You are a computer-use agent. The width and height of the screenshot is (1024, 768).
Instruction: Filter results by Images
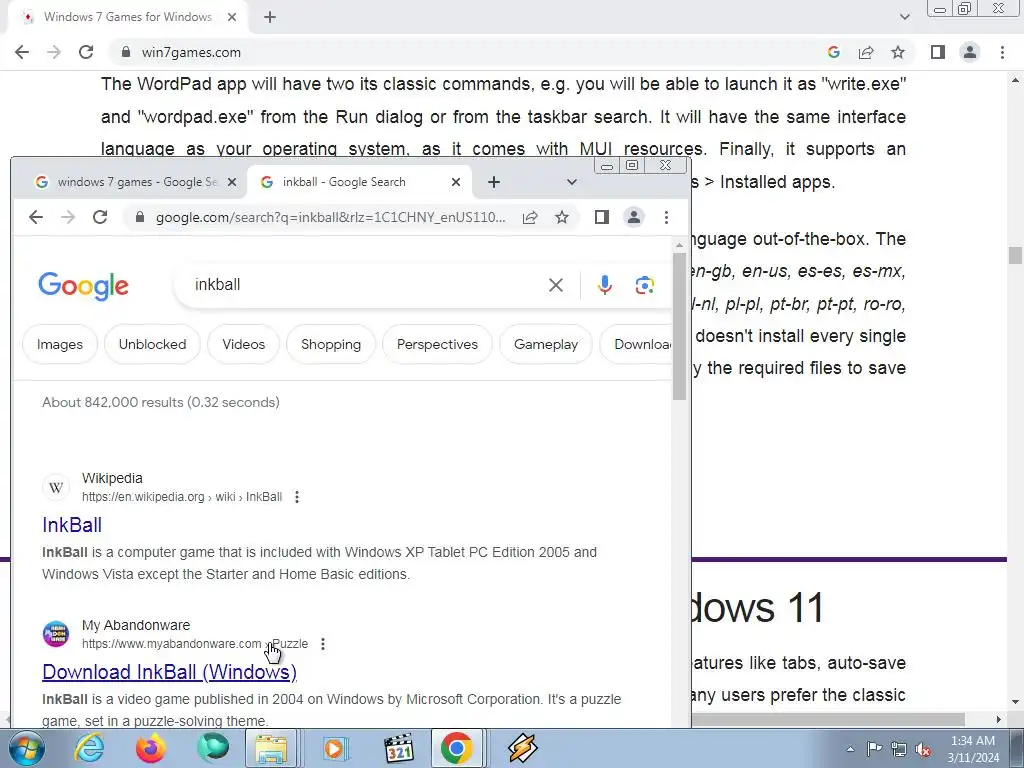tap(59, 344)
